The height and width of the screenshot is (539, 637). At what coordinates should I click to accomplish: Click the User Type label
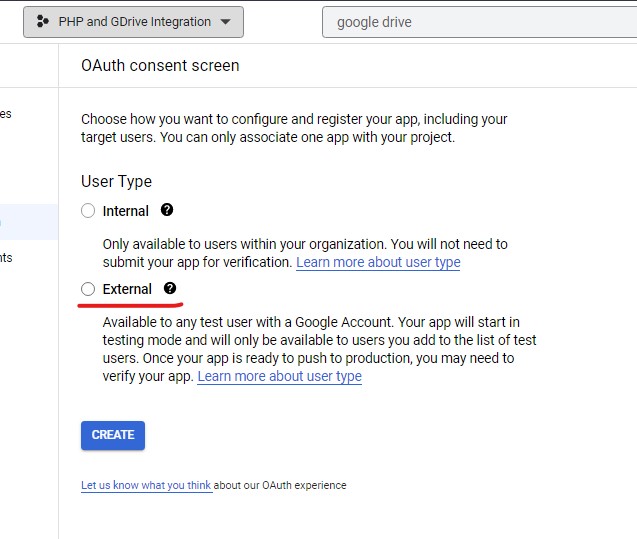click(x=116, y=181)
